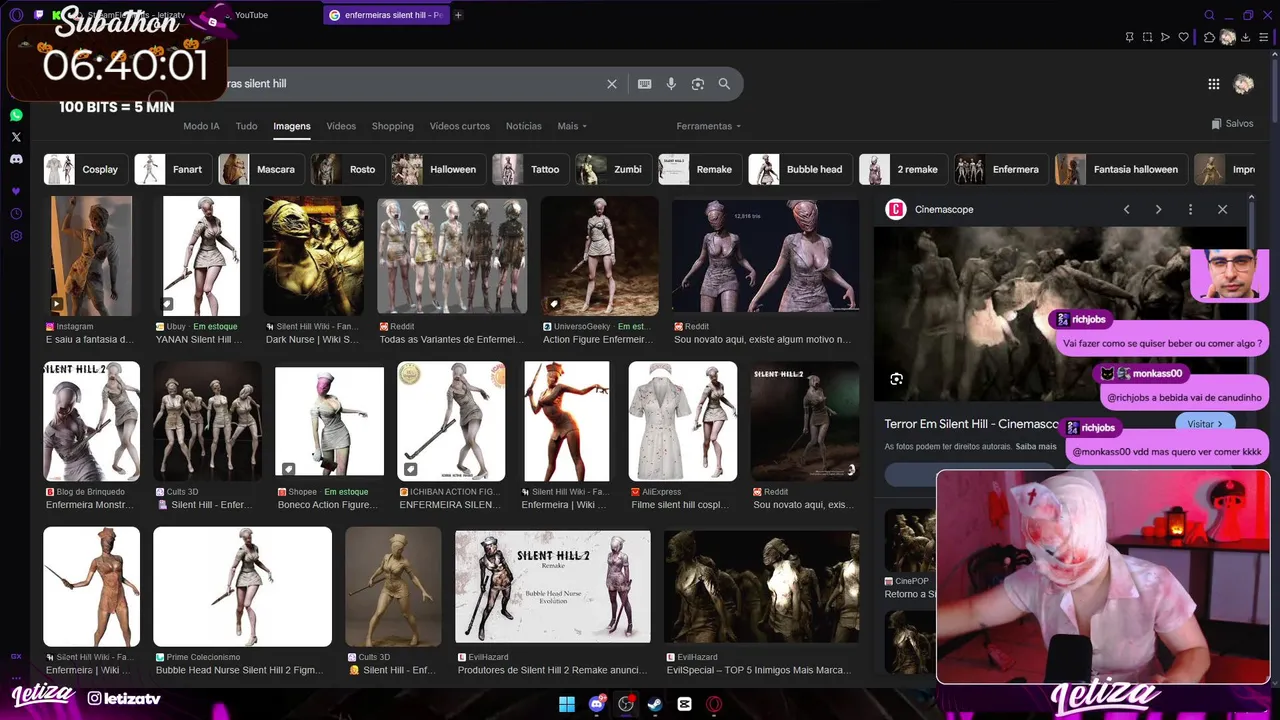Viewport: 1280px width, 720px height.
Task: Filter images by Fantasia halloween chip
Action: [1121, 169]
